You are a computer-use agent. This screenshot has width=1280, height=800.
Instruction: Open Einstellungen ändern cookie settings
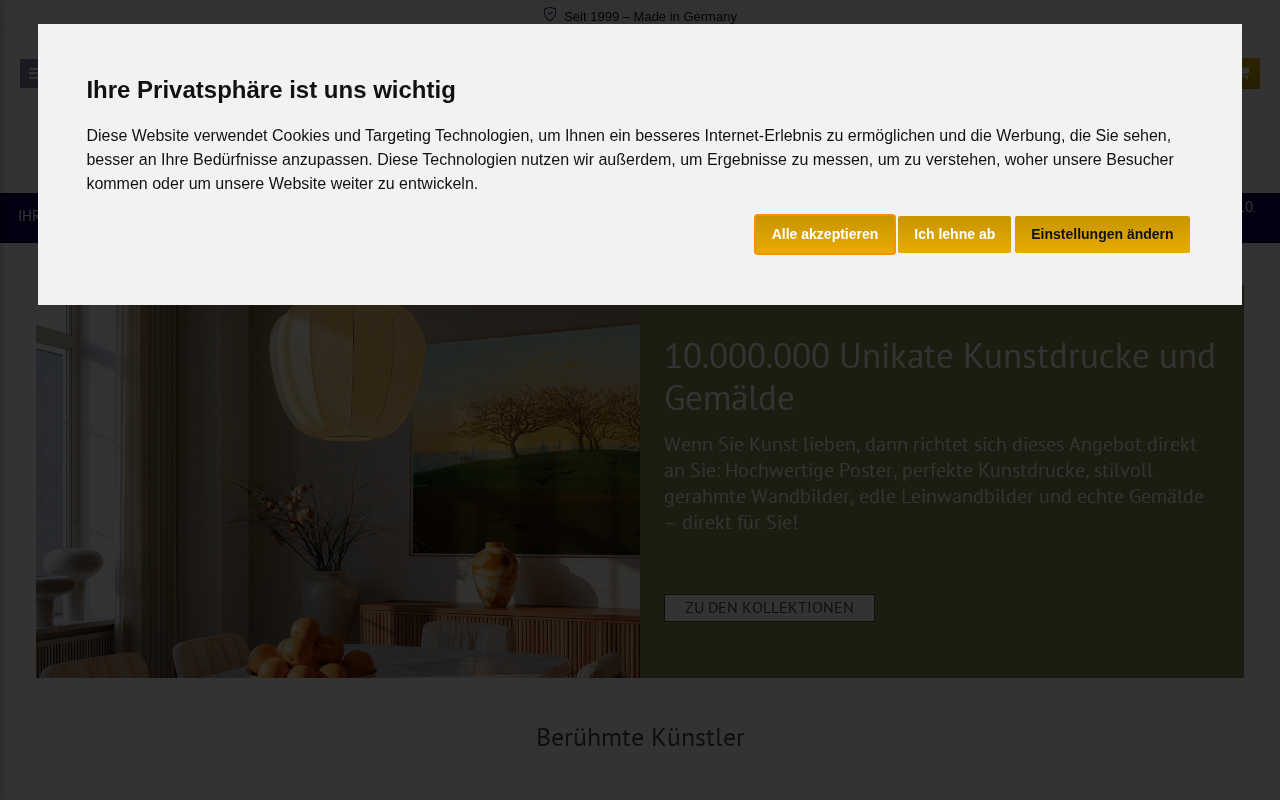tap(1102, 234)
